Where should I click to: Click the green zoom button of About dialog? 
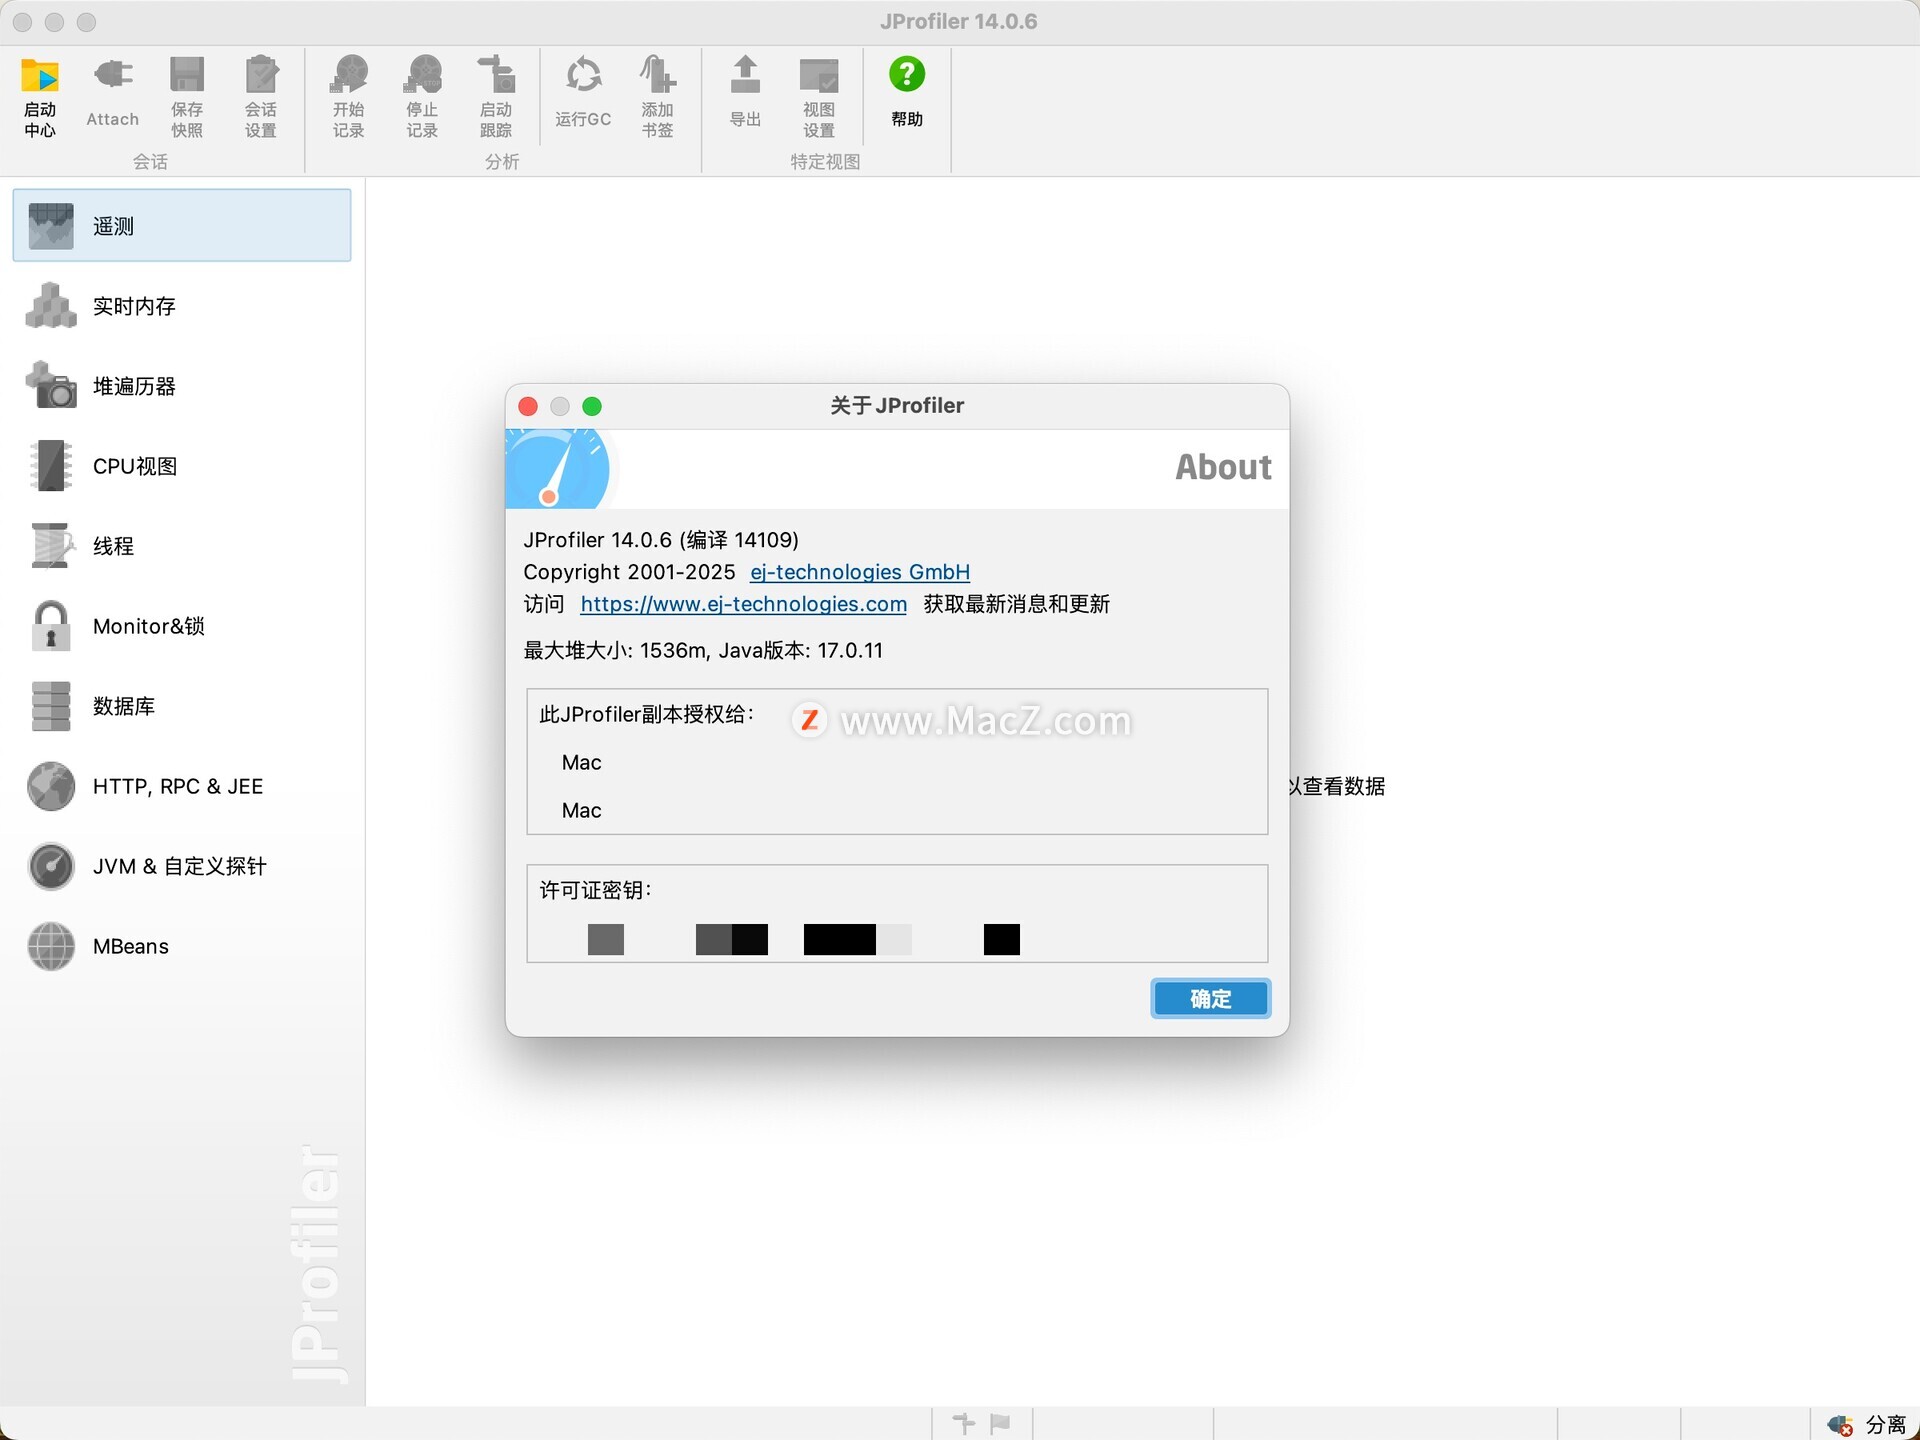tap(592, 406)
